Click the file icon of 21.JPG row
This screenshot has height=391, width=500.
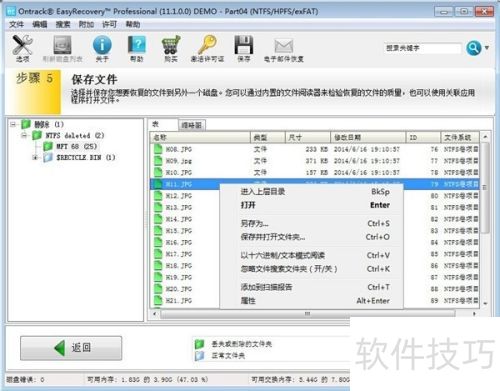point(158,301)
